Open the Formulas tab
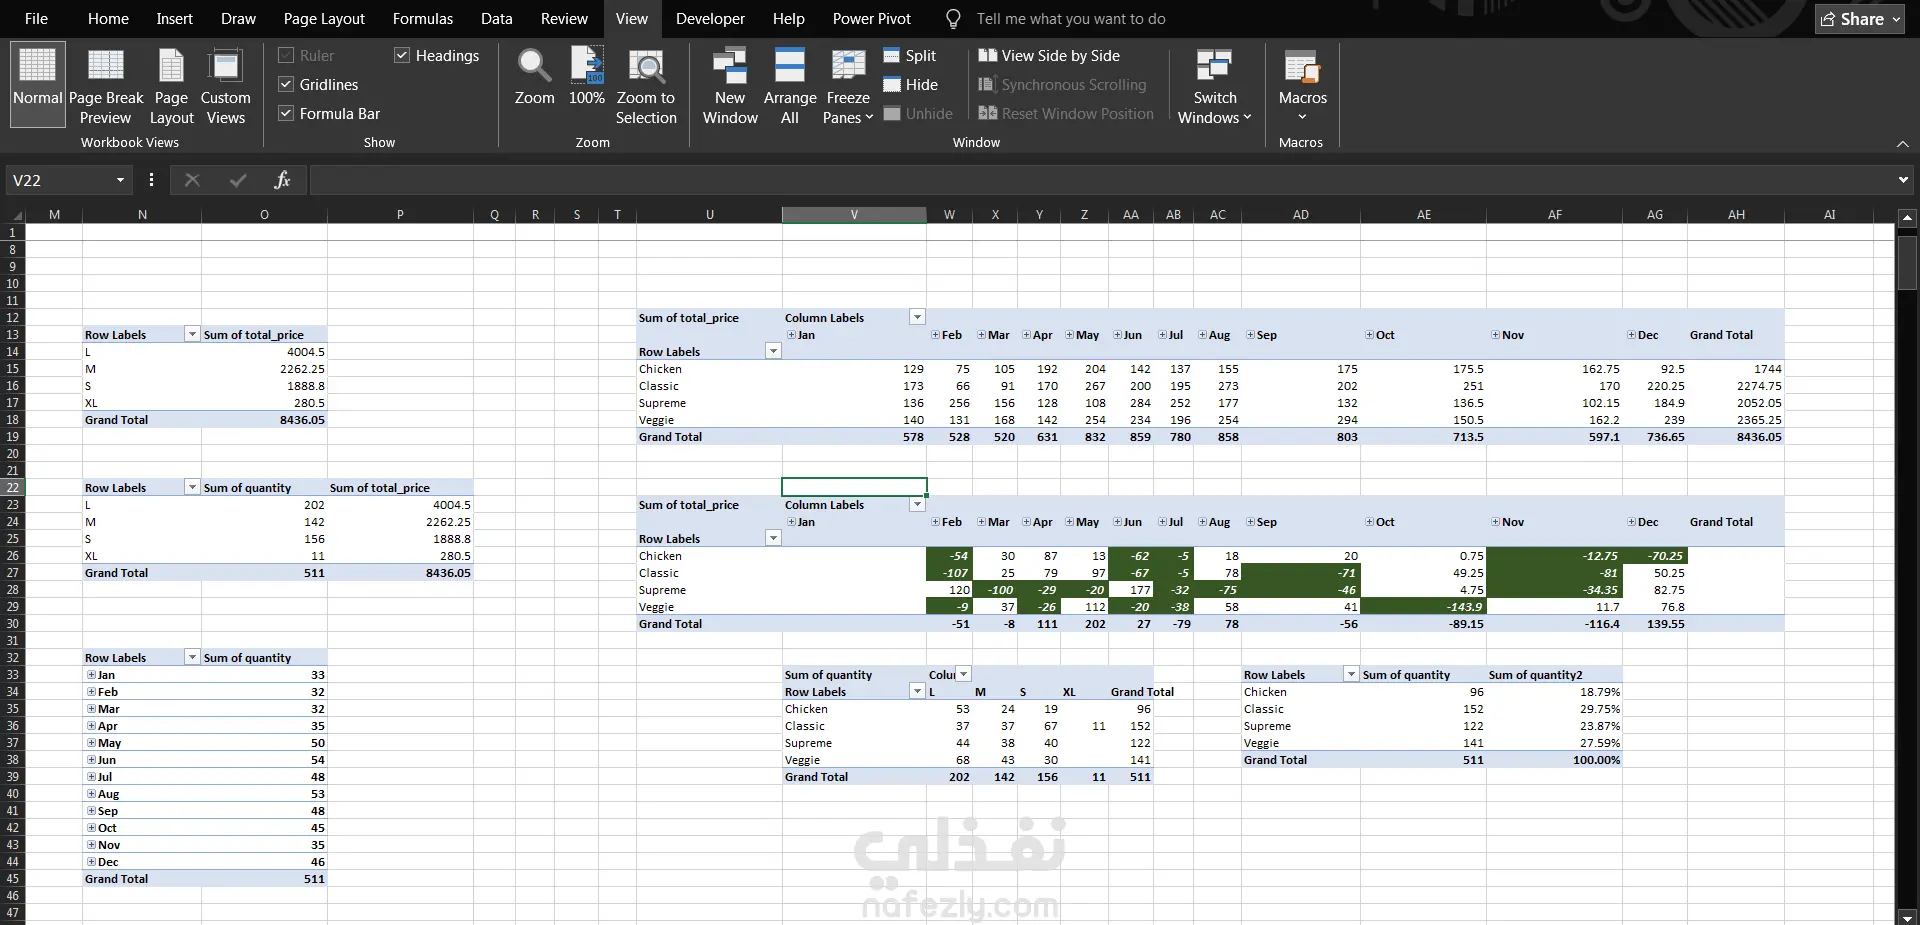 (x=423, y=19)
